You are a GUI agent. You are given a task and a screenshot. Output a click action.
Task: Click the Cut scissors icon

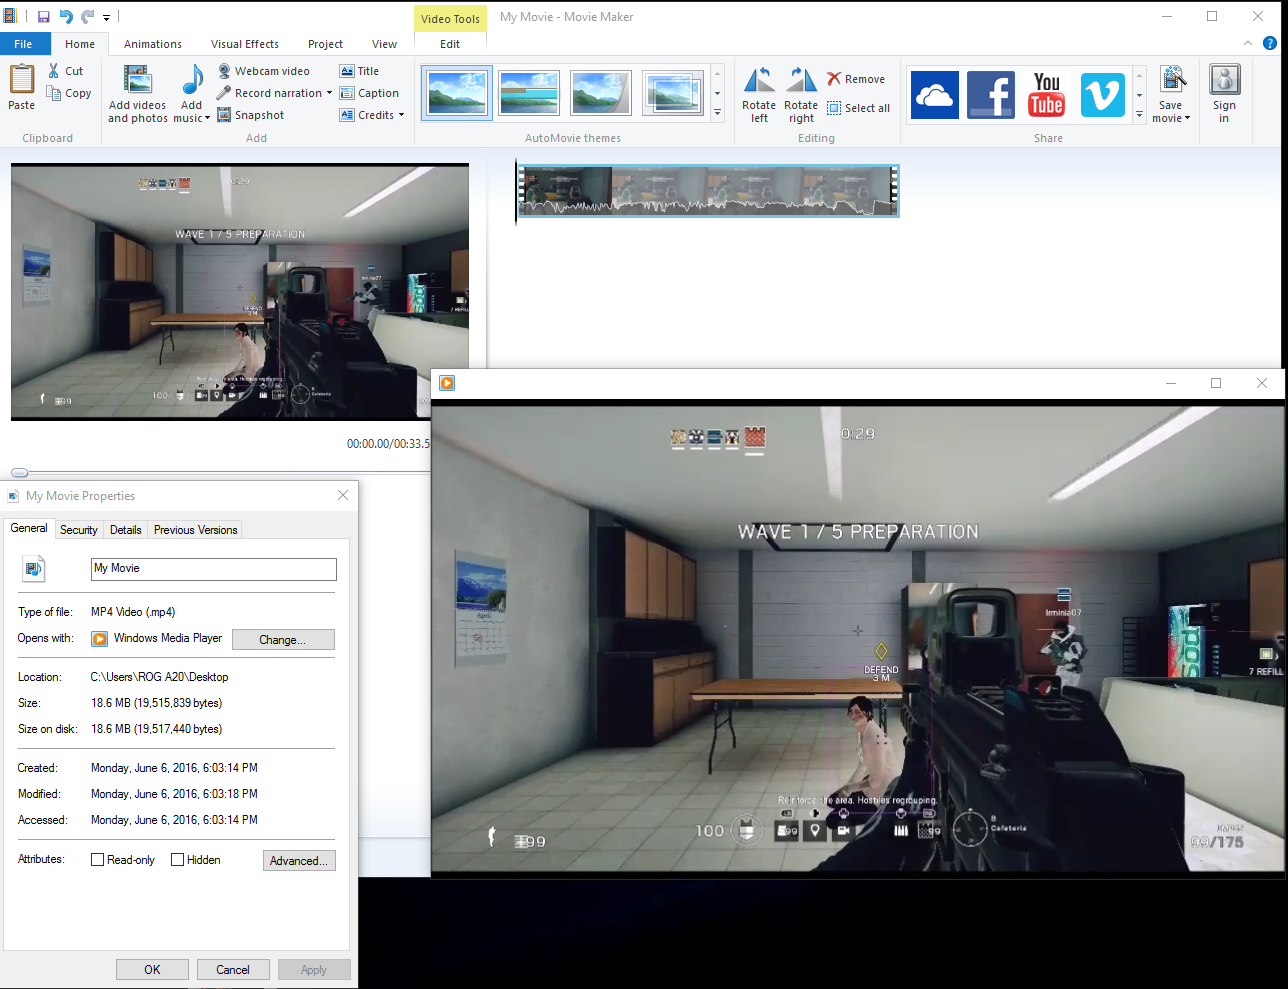click(x=54, y=71)
